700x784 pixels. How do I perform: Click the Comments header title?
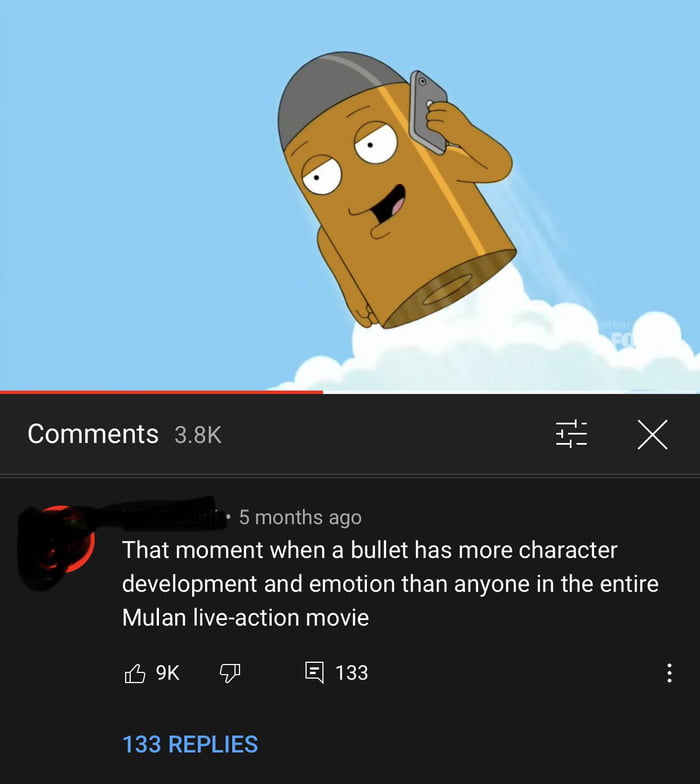point(93,434)
